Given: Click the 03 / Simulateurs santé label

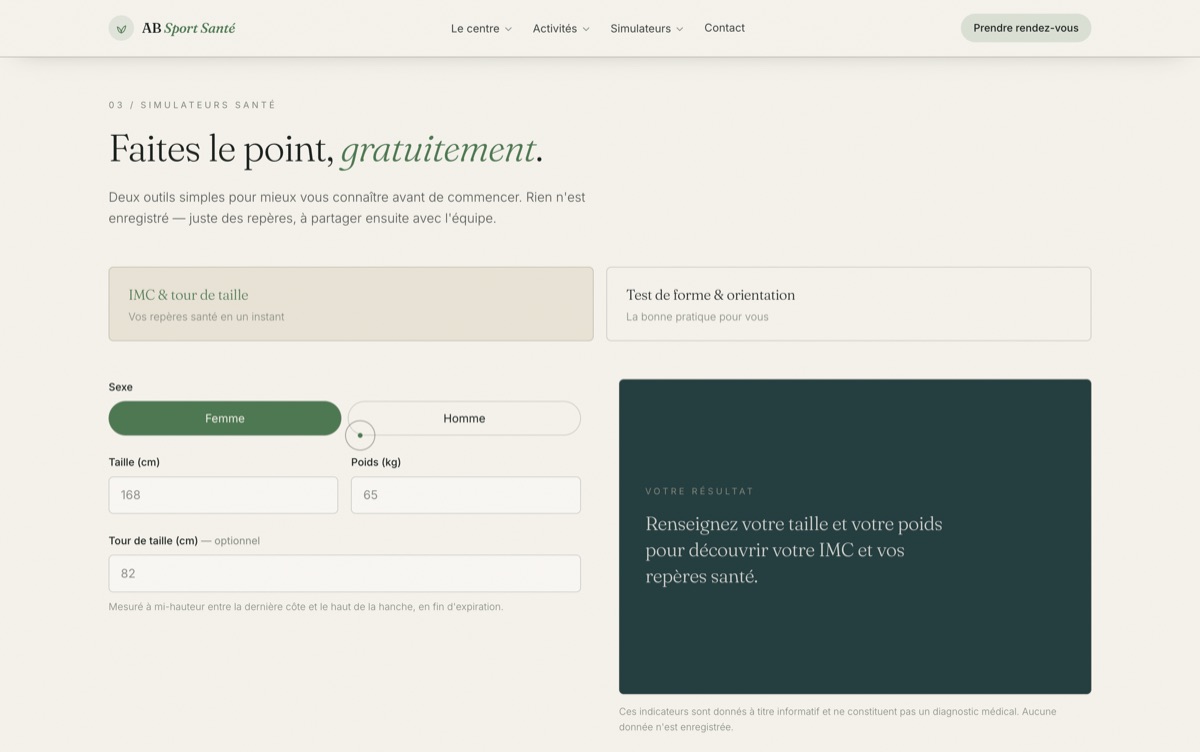Looking at the screenshot, I should coord(192,105).
